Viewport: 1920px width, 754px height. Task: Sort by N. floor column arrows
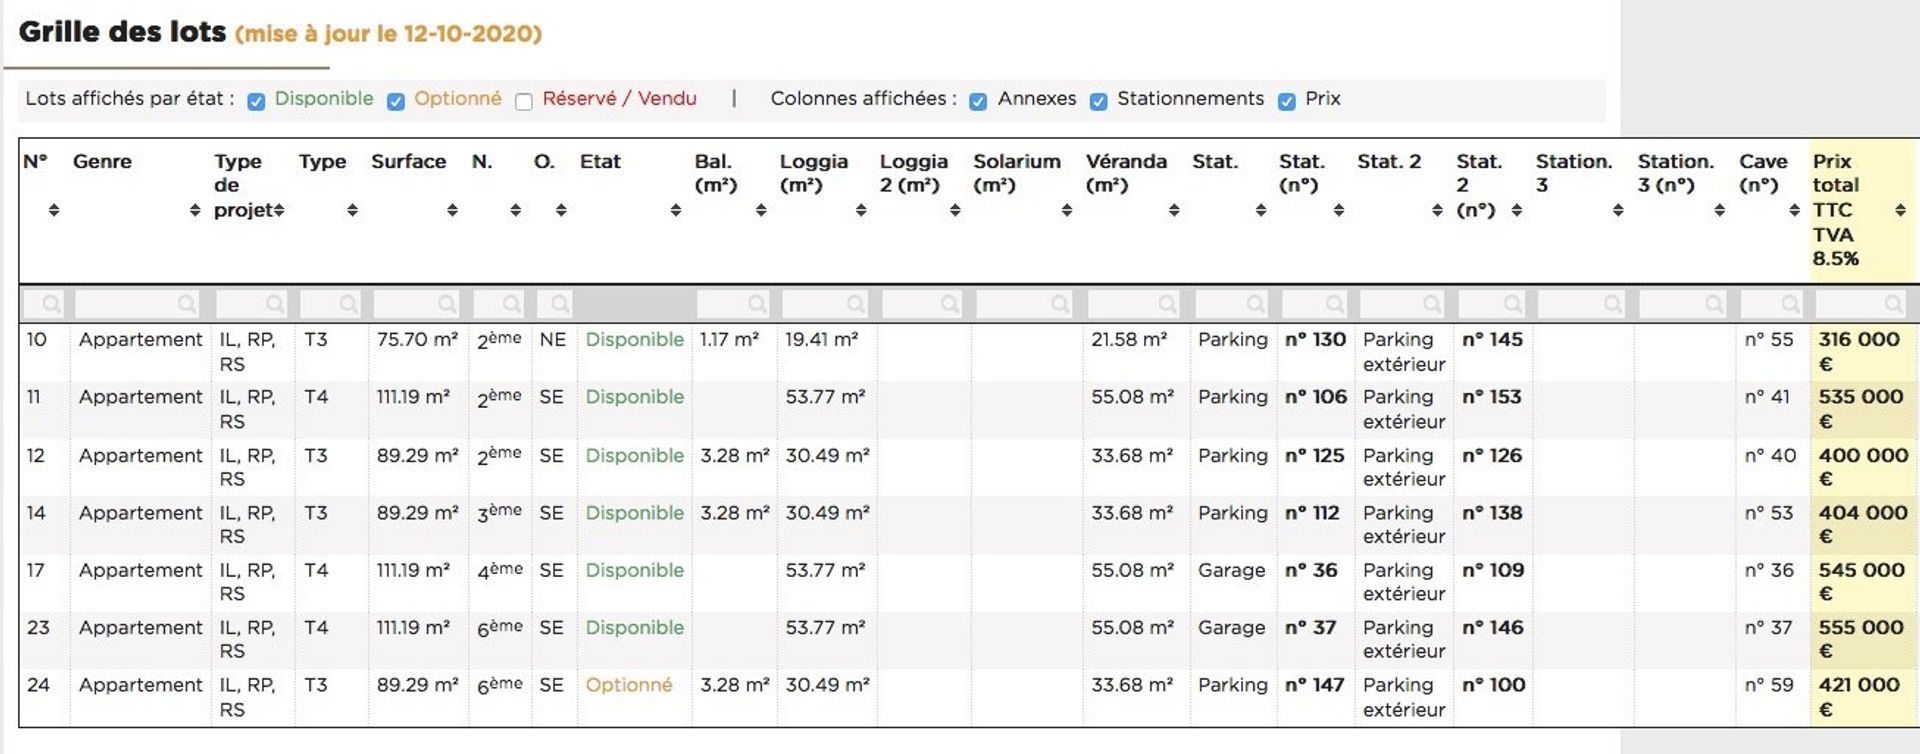(515, 210)
